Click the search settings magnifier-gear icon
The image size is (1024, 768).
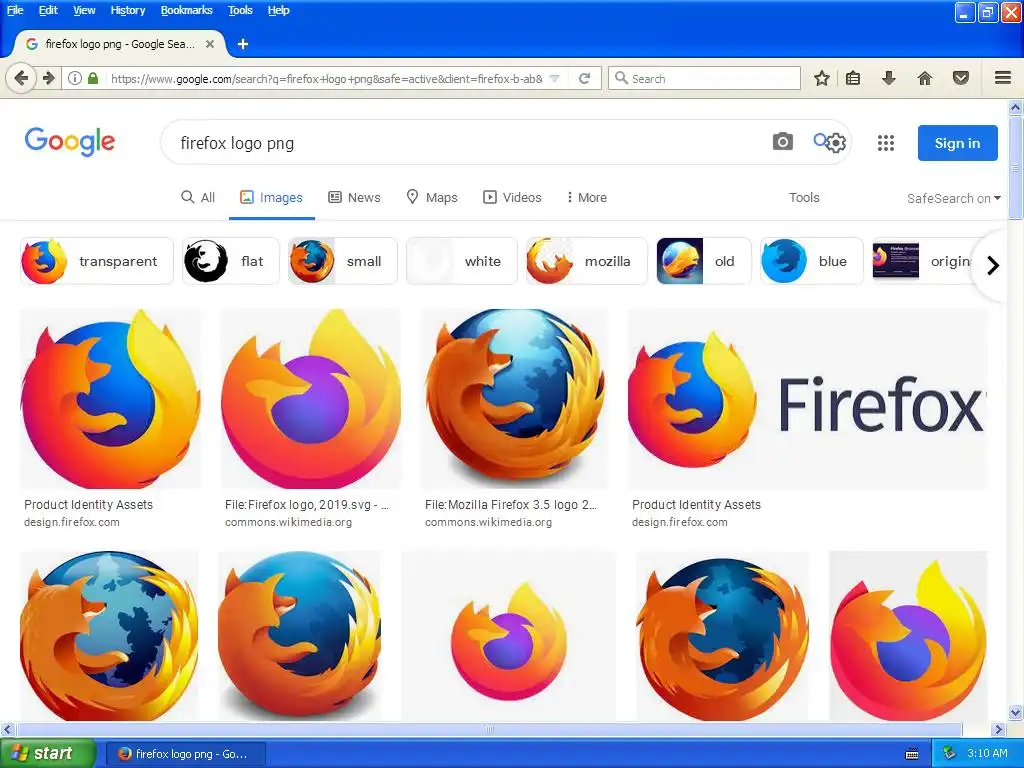tap(829, 142)
